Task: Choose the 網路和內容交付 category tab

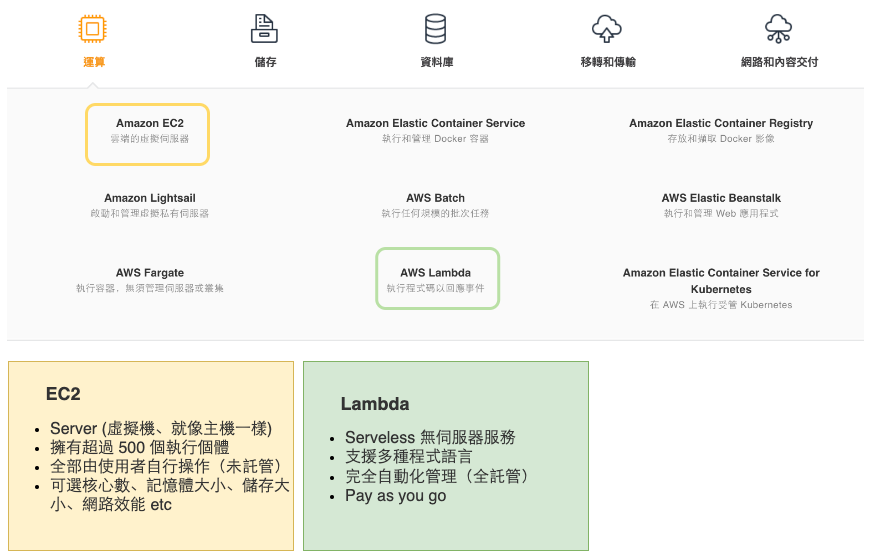Action: coord(779,62)
